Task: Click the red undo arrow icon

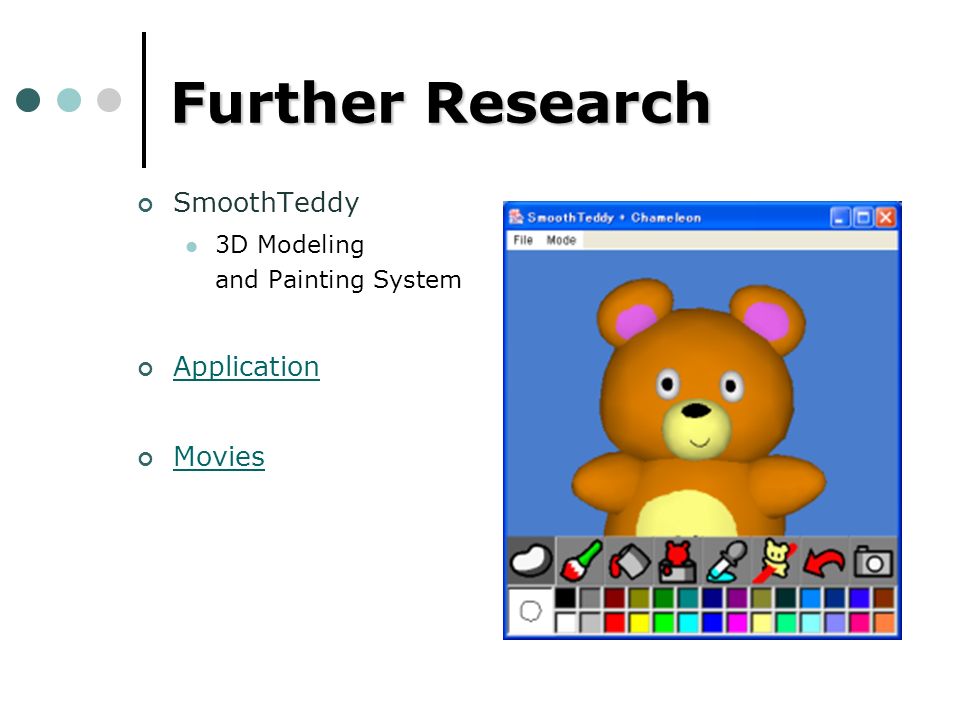Action: [x=824, y=561]
